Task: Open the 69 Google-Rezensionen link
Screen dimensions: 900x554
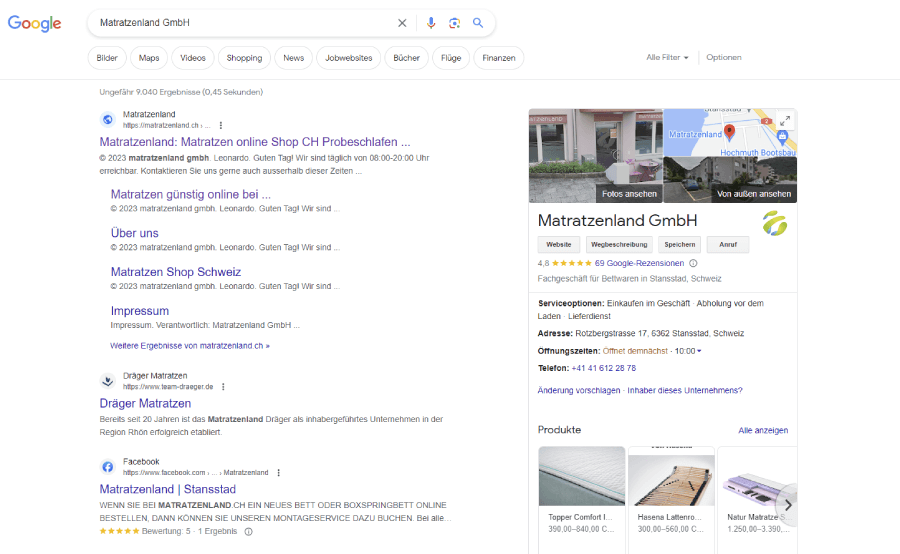Action: 639,264
